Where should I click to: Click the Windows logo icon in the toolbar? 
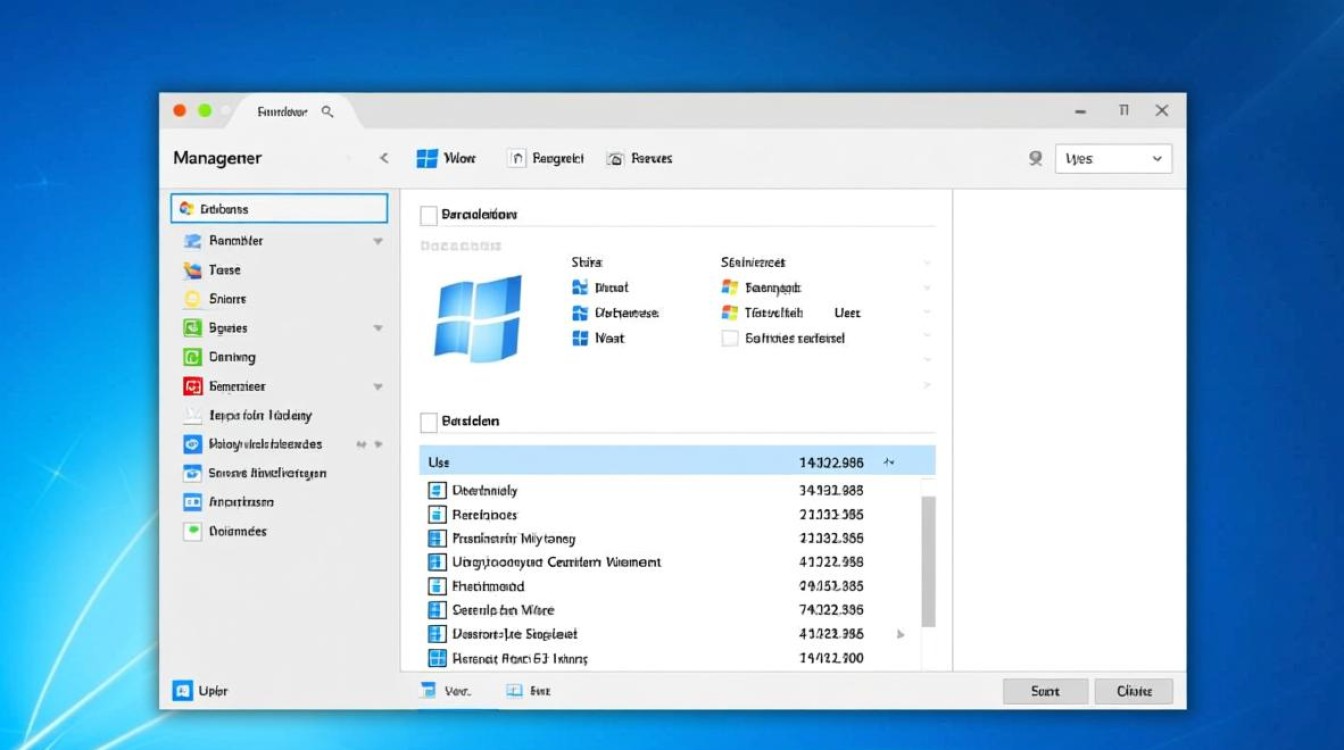[427, 158]
